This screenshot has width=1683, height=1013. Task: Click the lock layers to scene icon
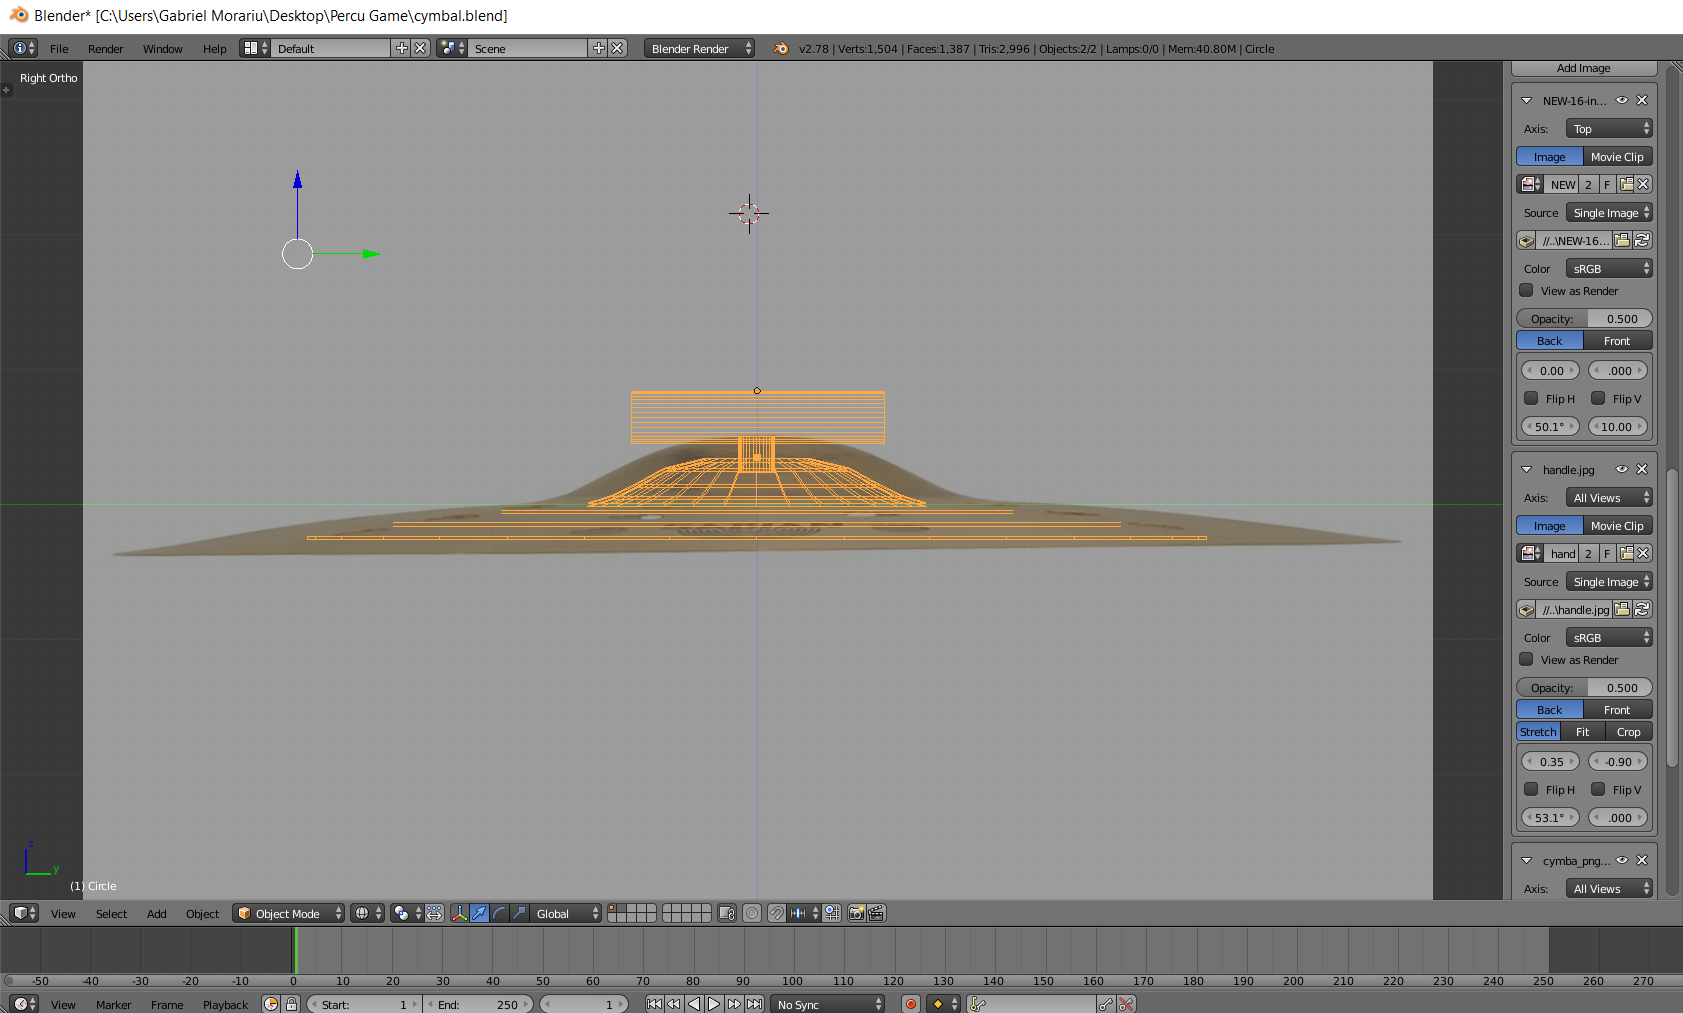click(727, 913)
